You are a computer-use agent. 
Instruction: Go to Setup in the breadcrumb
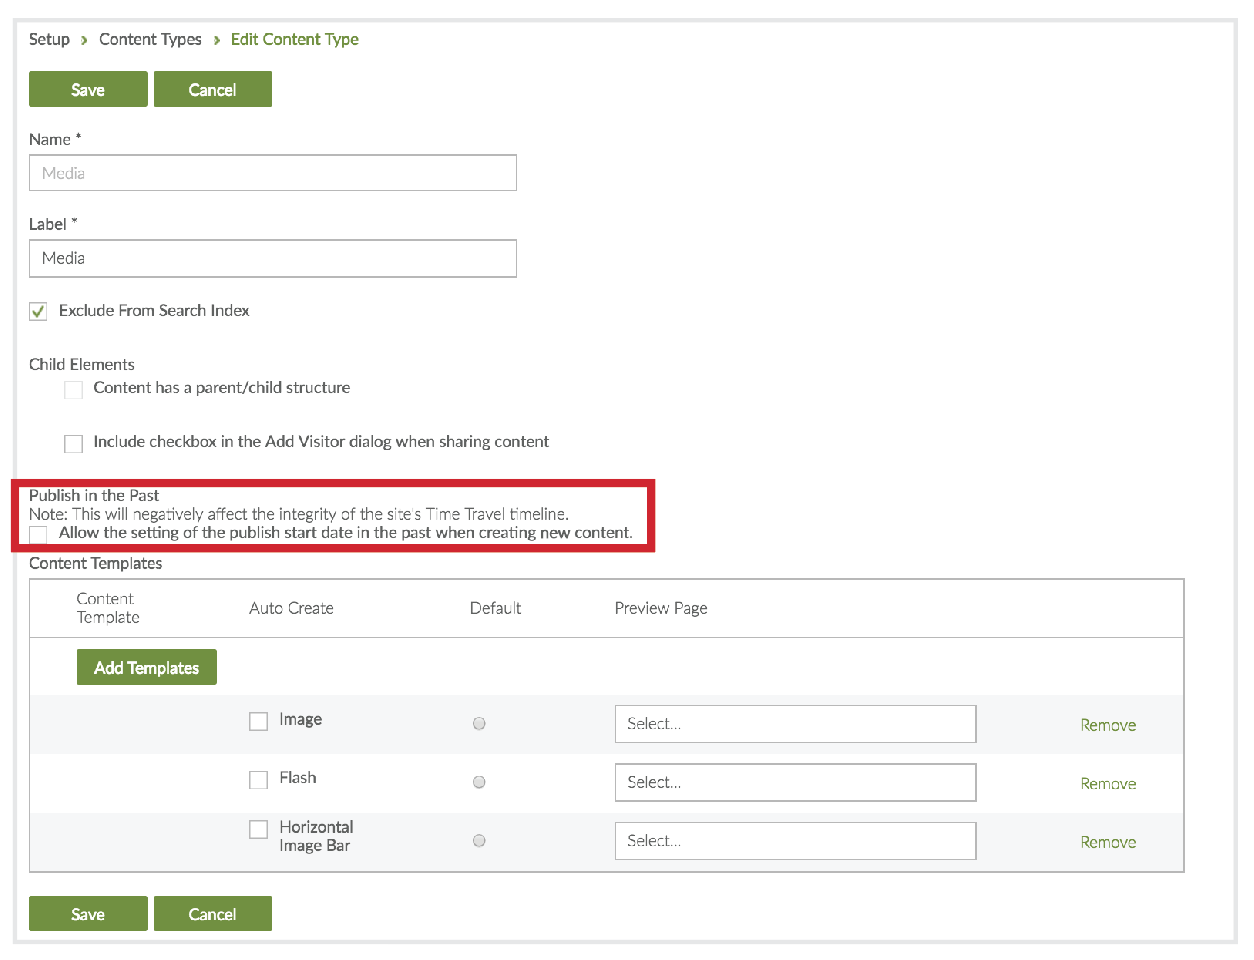(x=49, y=39)
